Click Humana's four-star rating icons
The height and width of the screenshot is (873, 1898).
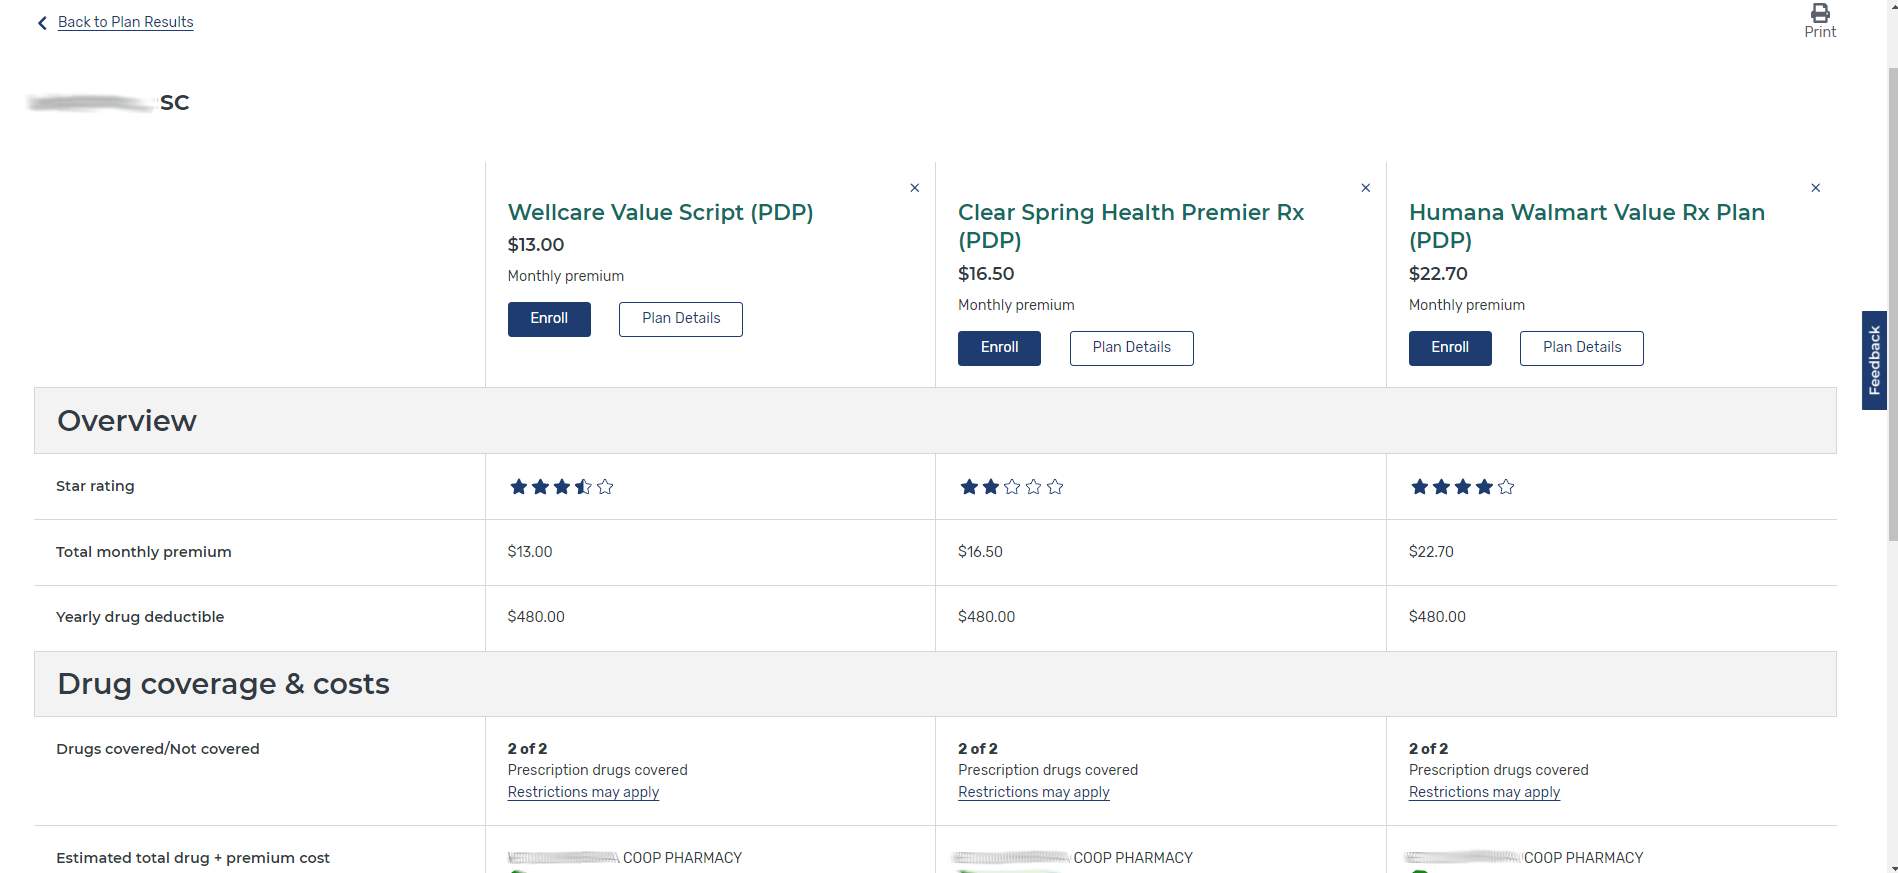[x=1461, y=486]
